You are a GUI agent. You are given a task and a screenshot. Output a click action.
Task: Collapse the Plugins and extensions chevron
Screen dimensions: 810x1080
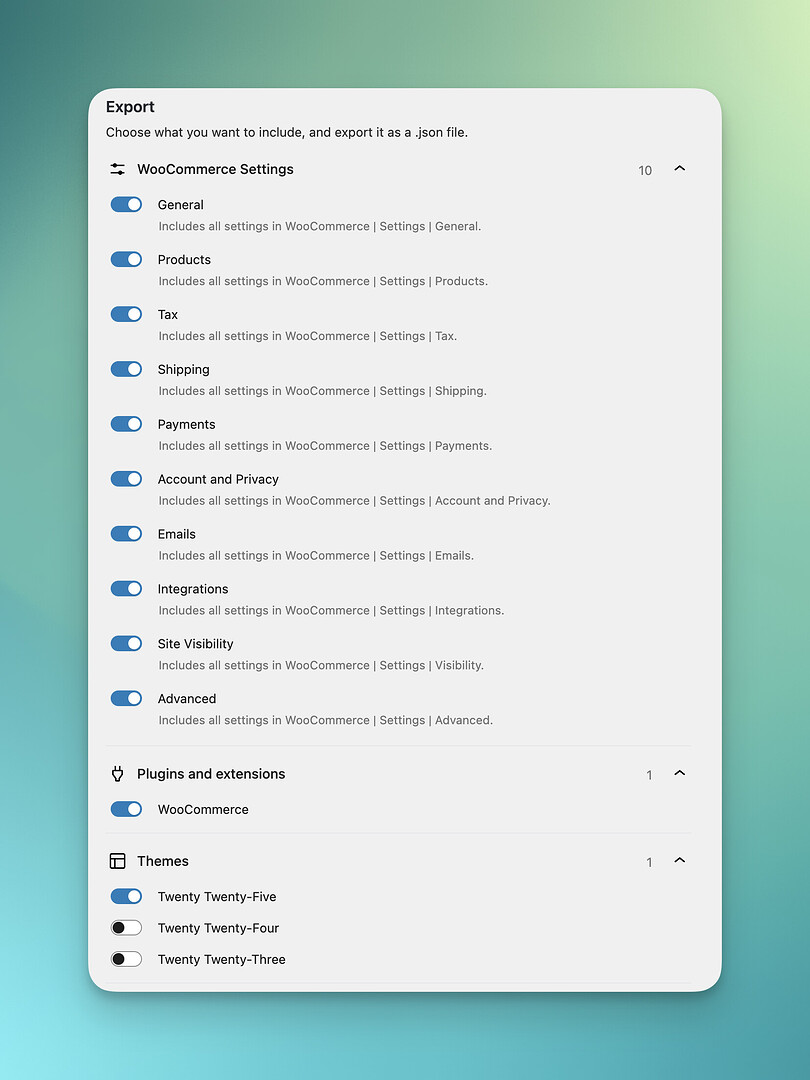click(680, 774)
